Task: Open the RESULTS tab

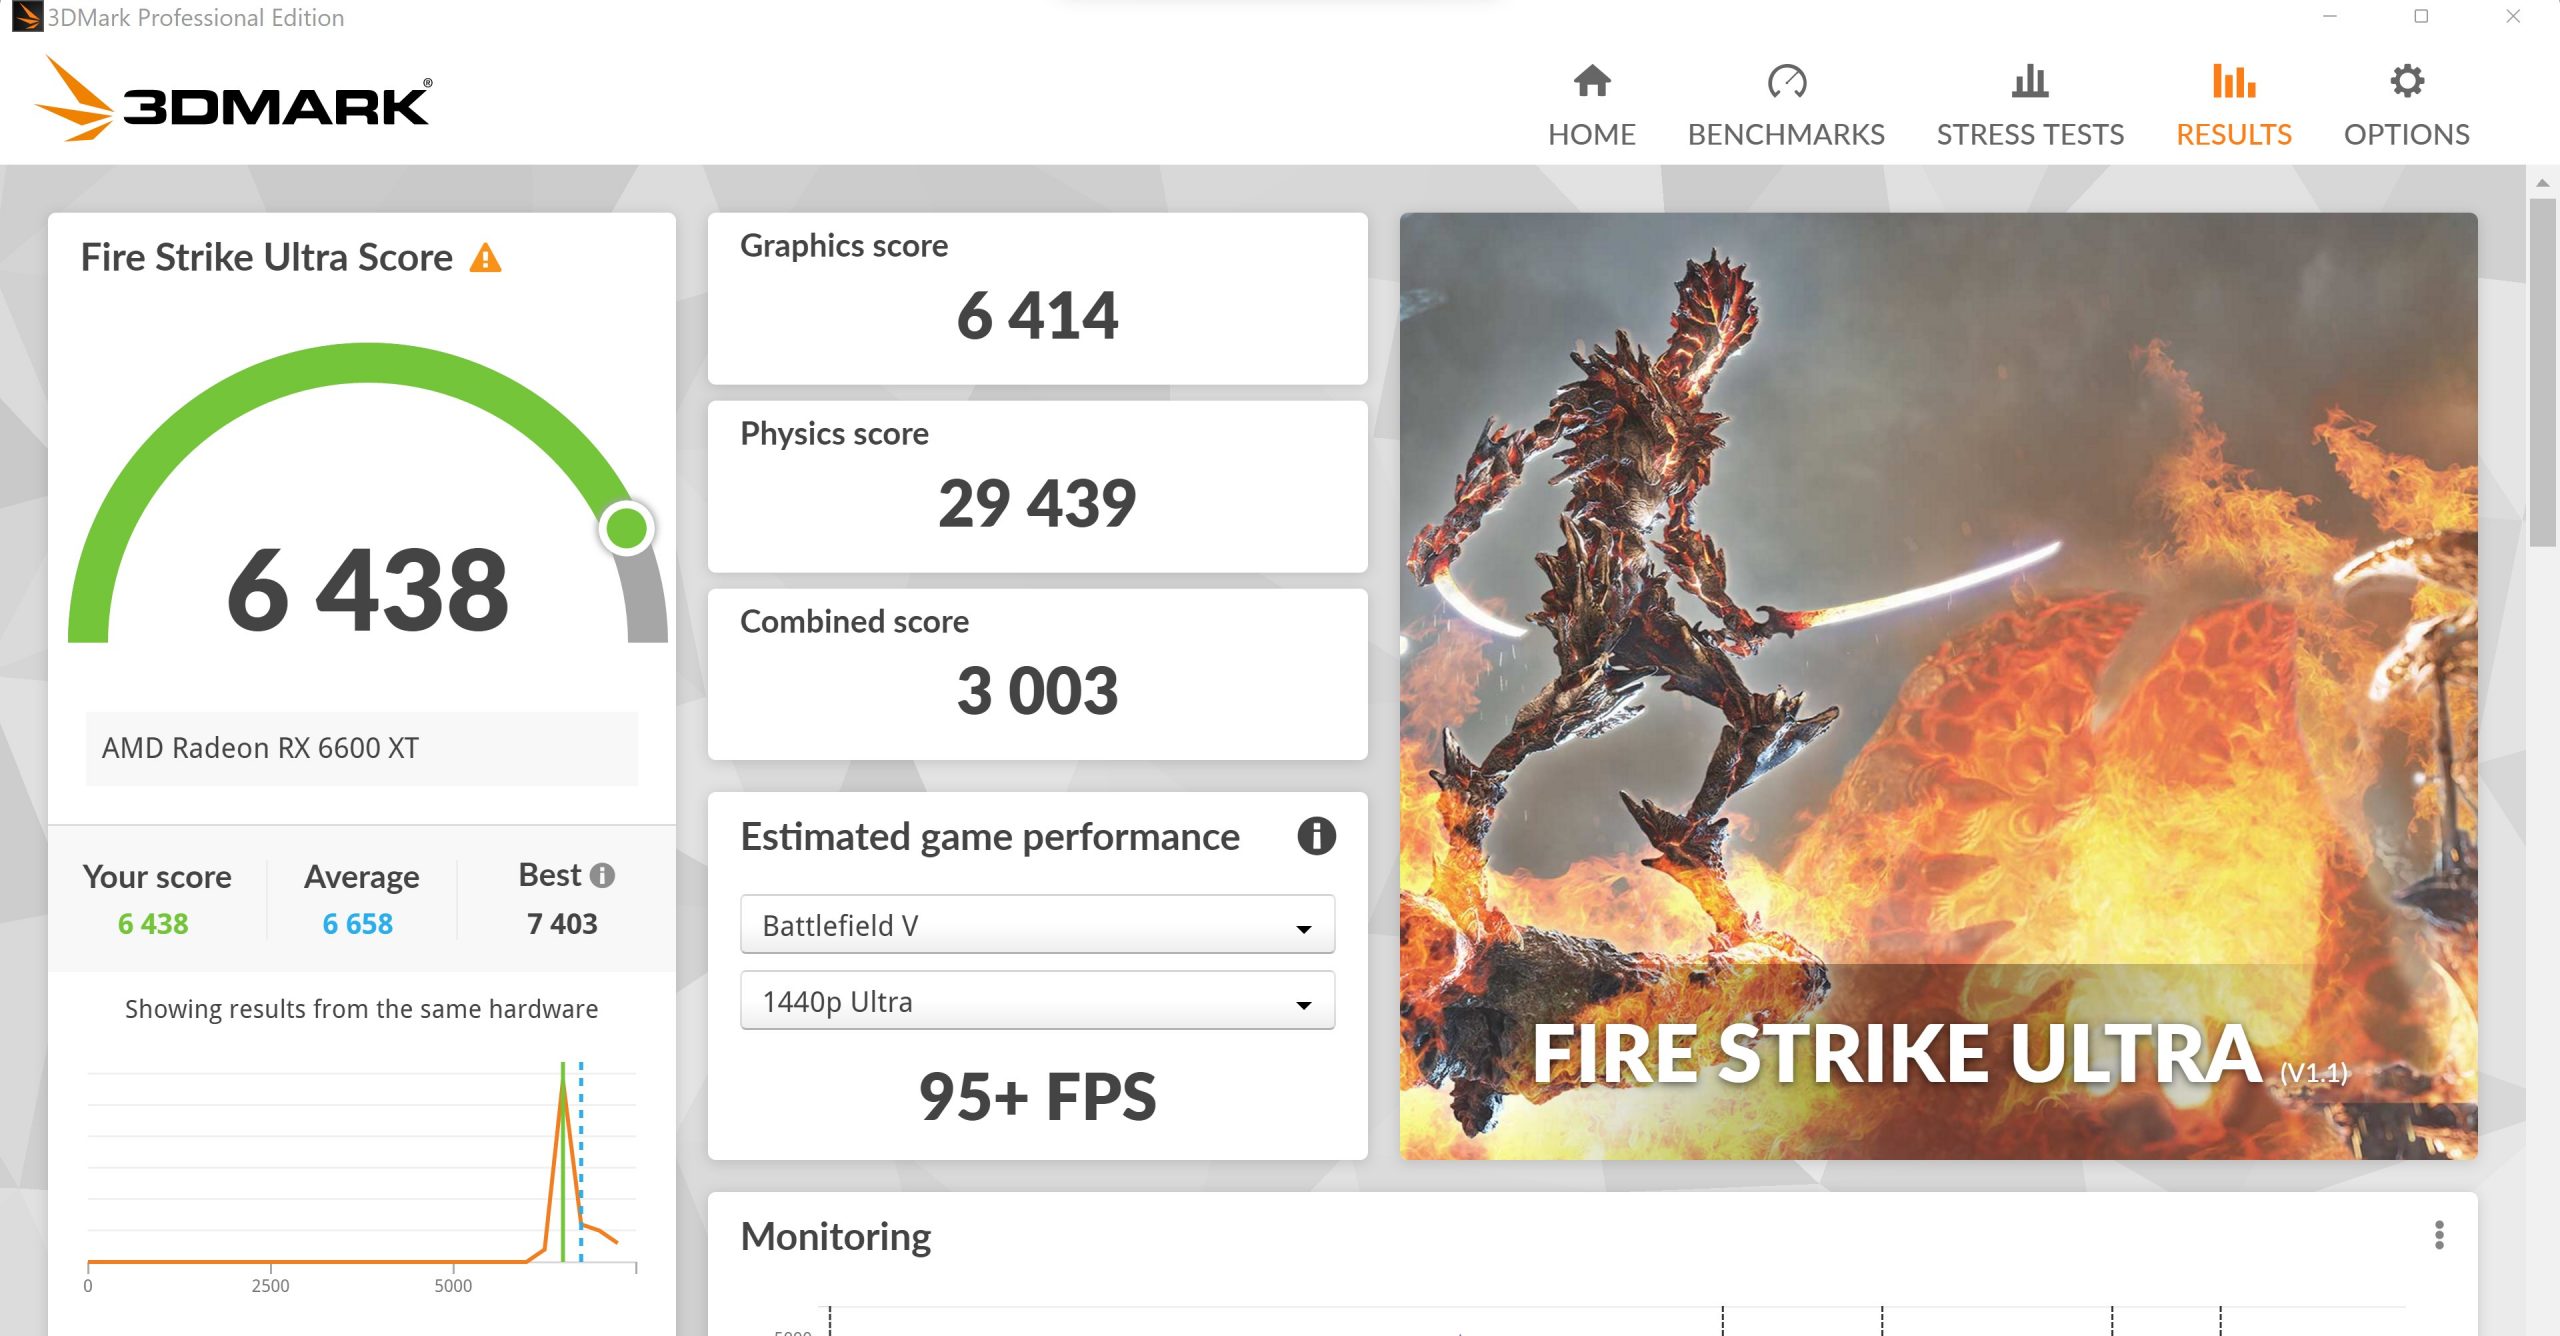Action: pos(2233,105)
